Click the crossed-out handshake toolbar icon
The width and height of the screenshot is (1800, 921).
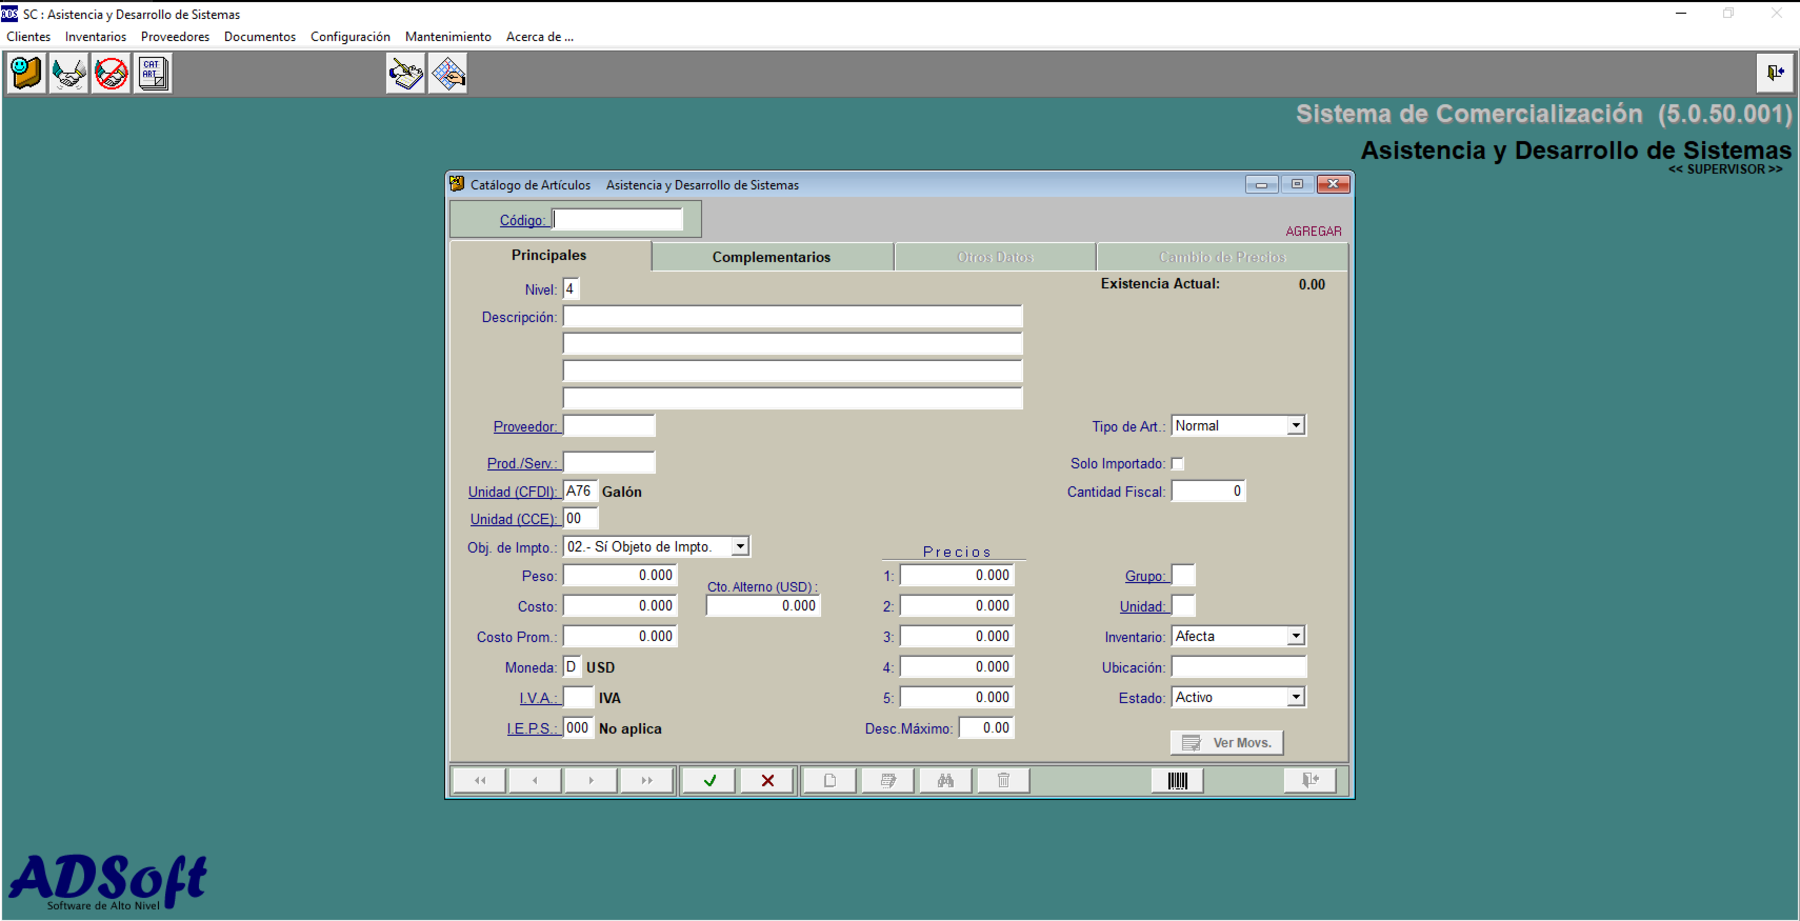click(x=111, y=73)
